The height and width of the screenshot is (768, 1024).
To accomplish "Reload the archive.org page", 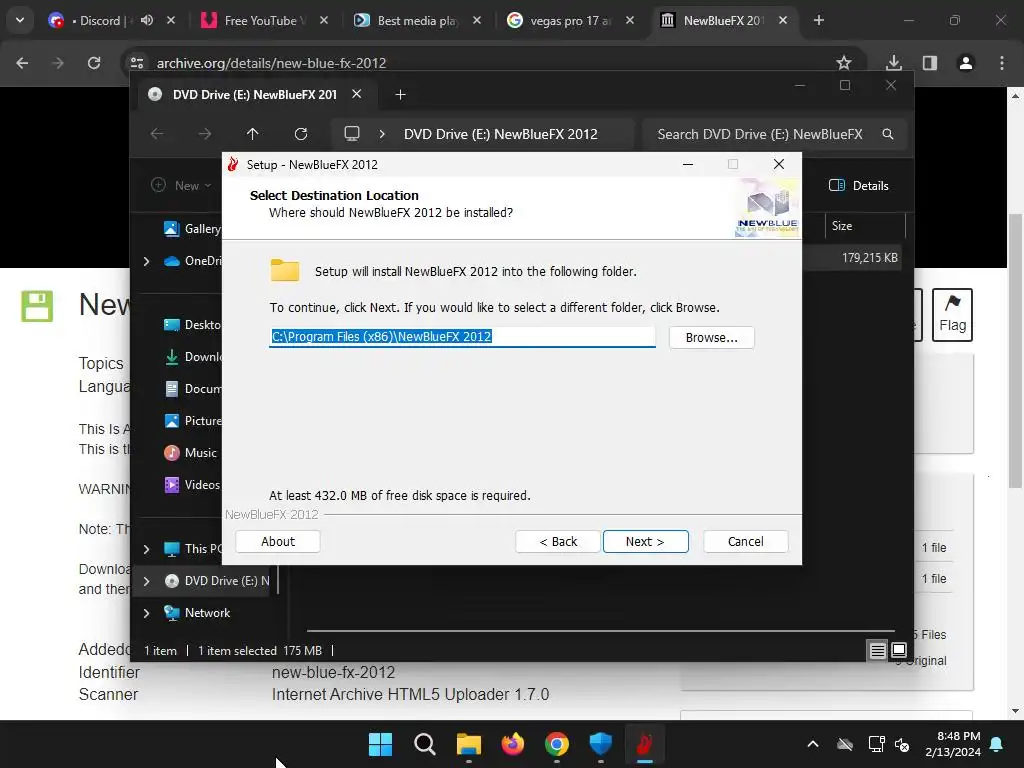I will [x=94, y=63].
